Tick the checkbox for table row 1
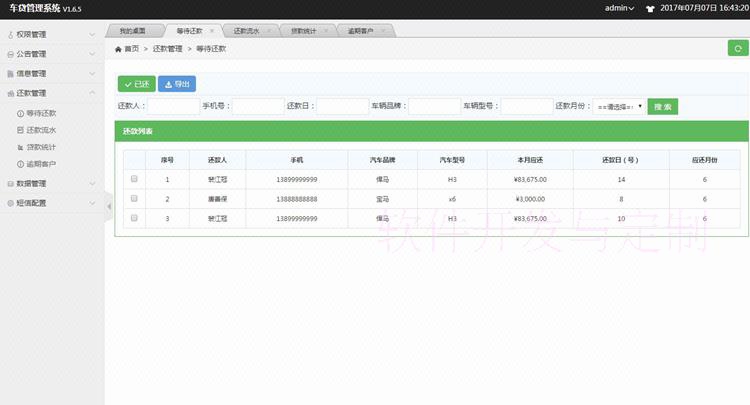Image resolution: width=750 pixels, height=405 pixels. tap(134, 179)
